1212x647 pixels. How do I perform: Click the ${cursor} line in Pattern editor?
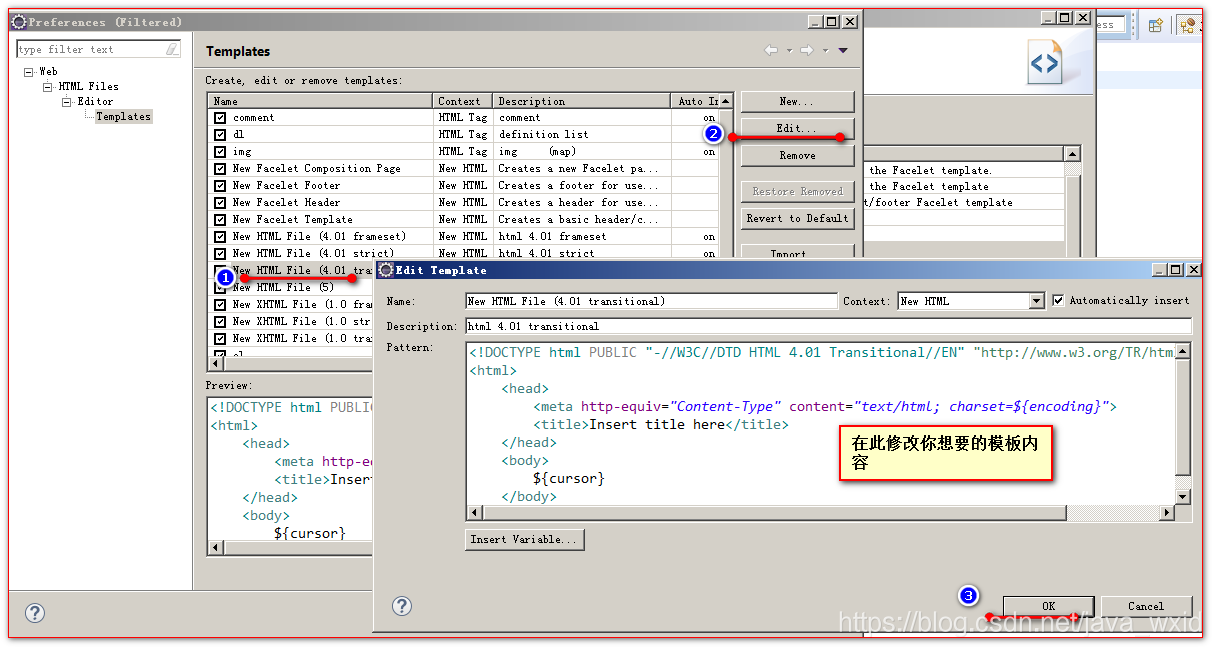coord(569,478)
